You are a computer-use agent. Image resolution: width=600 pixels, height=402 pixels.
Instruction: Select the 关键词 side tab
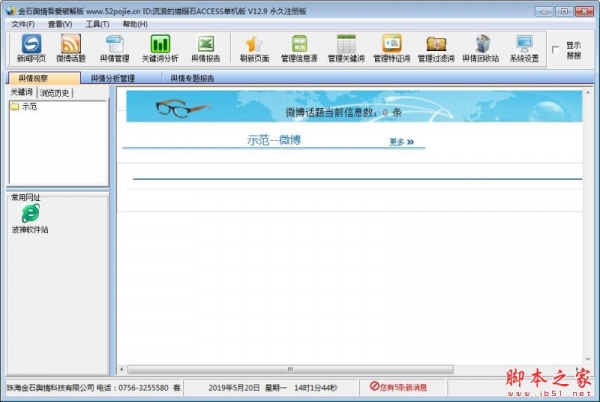(x=21, y=92)
